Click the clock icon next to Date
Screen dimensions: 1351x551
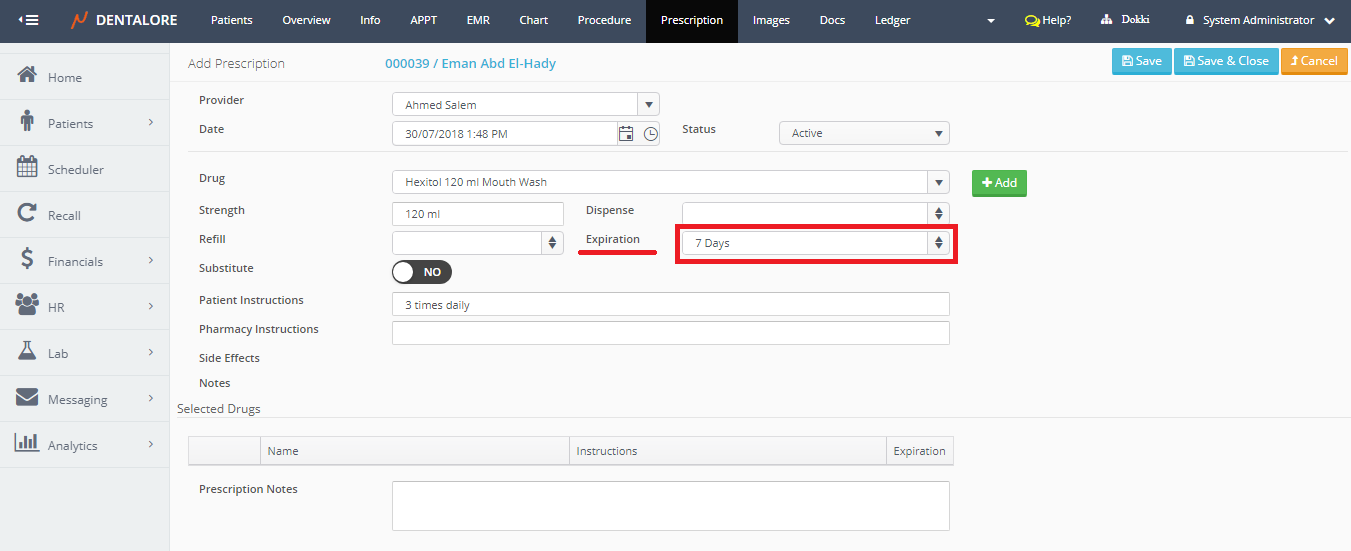pos(651,133)
